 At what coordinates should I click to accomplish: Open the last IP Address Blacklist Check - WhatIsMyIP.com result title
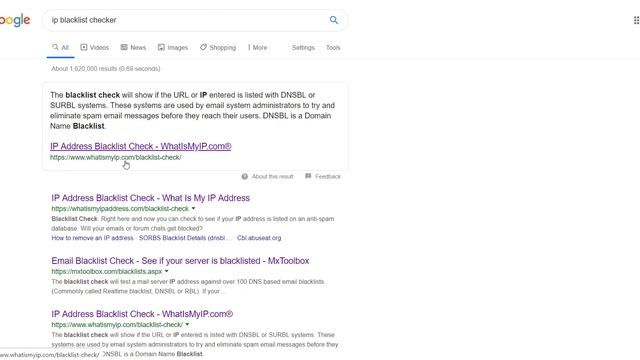click(142, 314)
